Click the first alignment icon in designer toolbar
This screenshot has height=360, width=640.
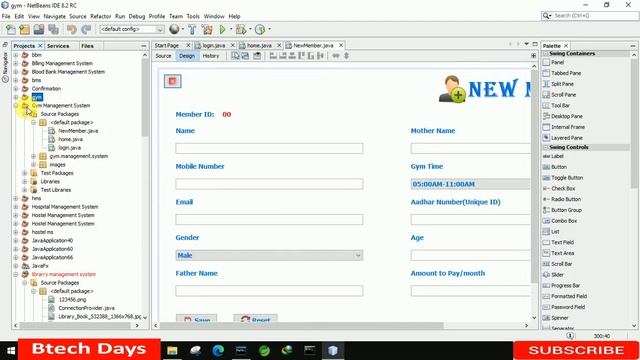[x=273, y=56]
